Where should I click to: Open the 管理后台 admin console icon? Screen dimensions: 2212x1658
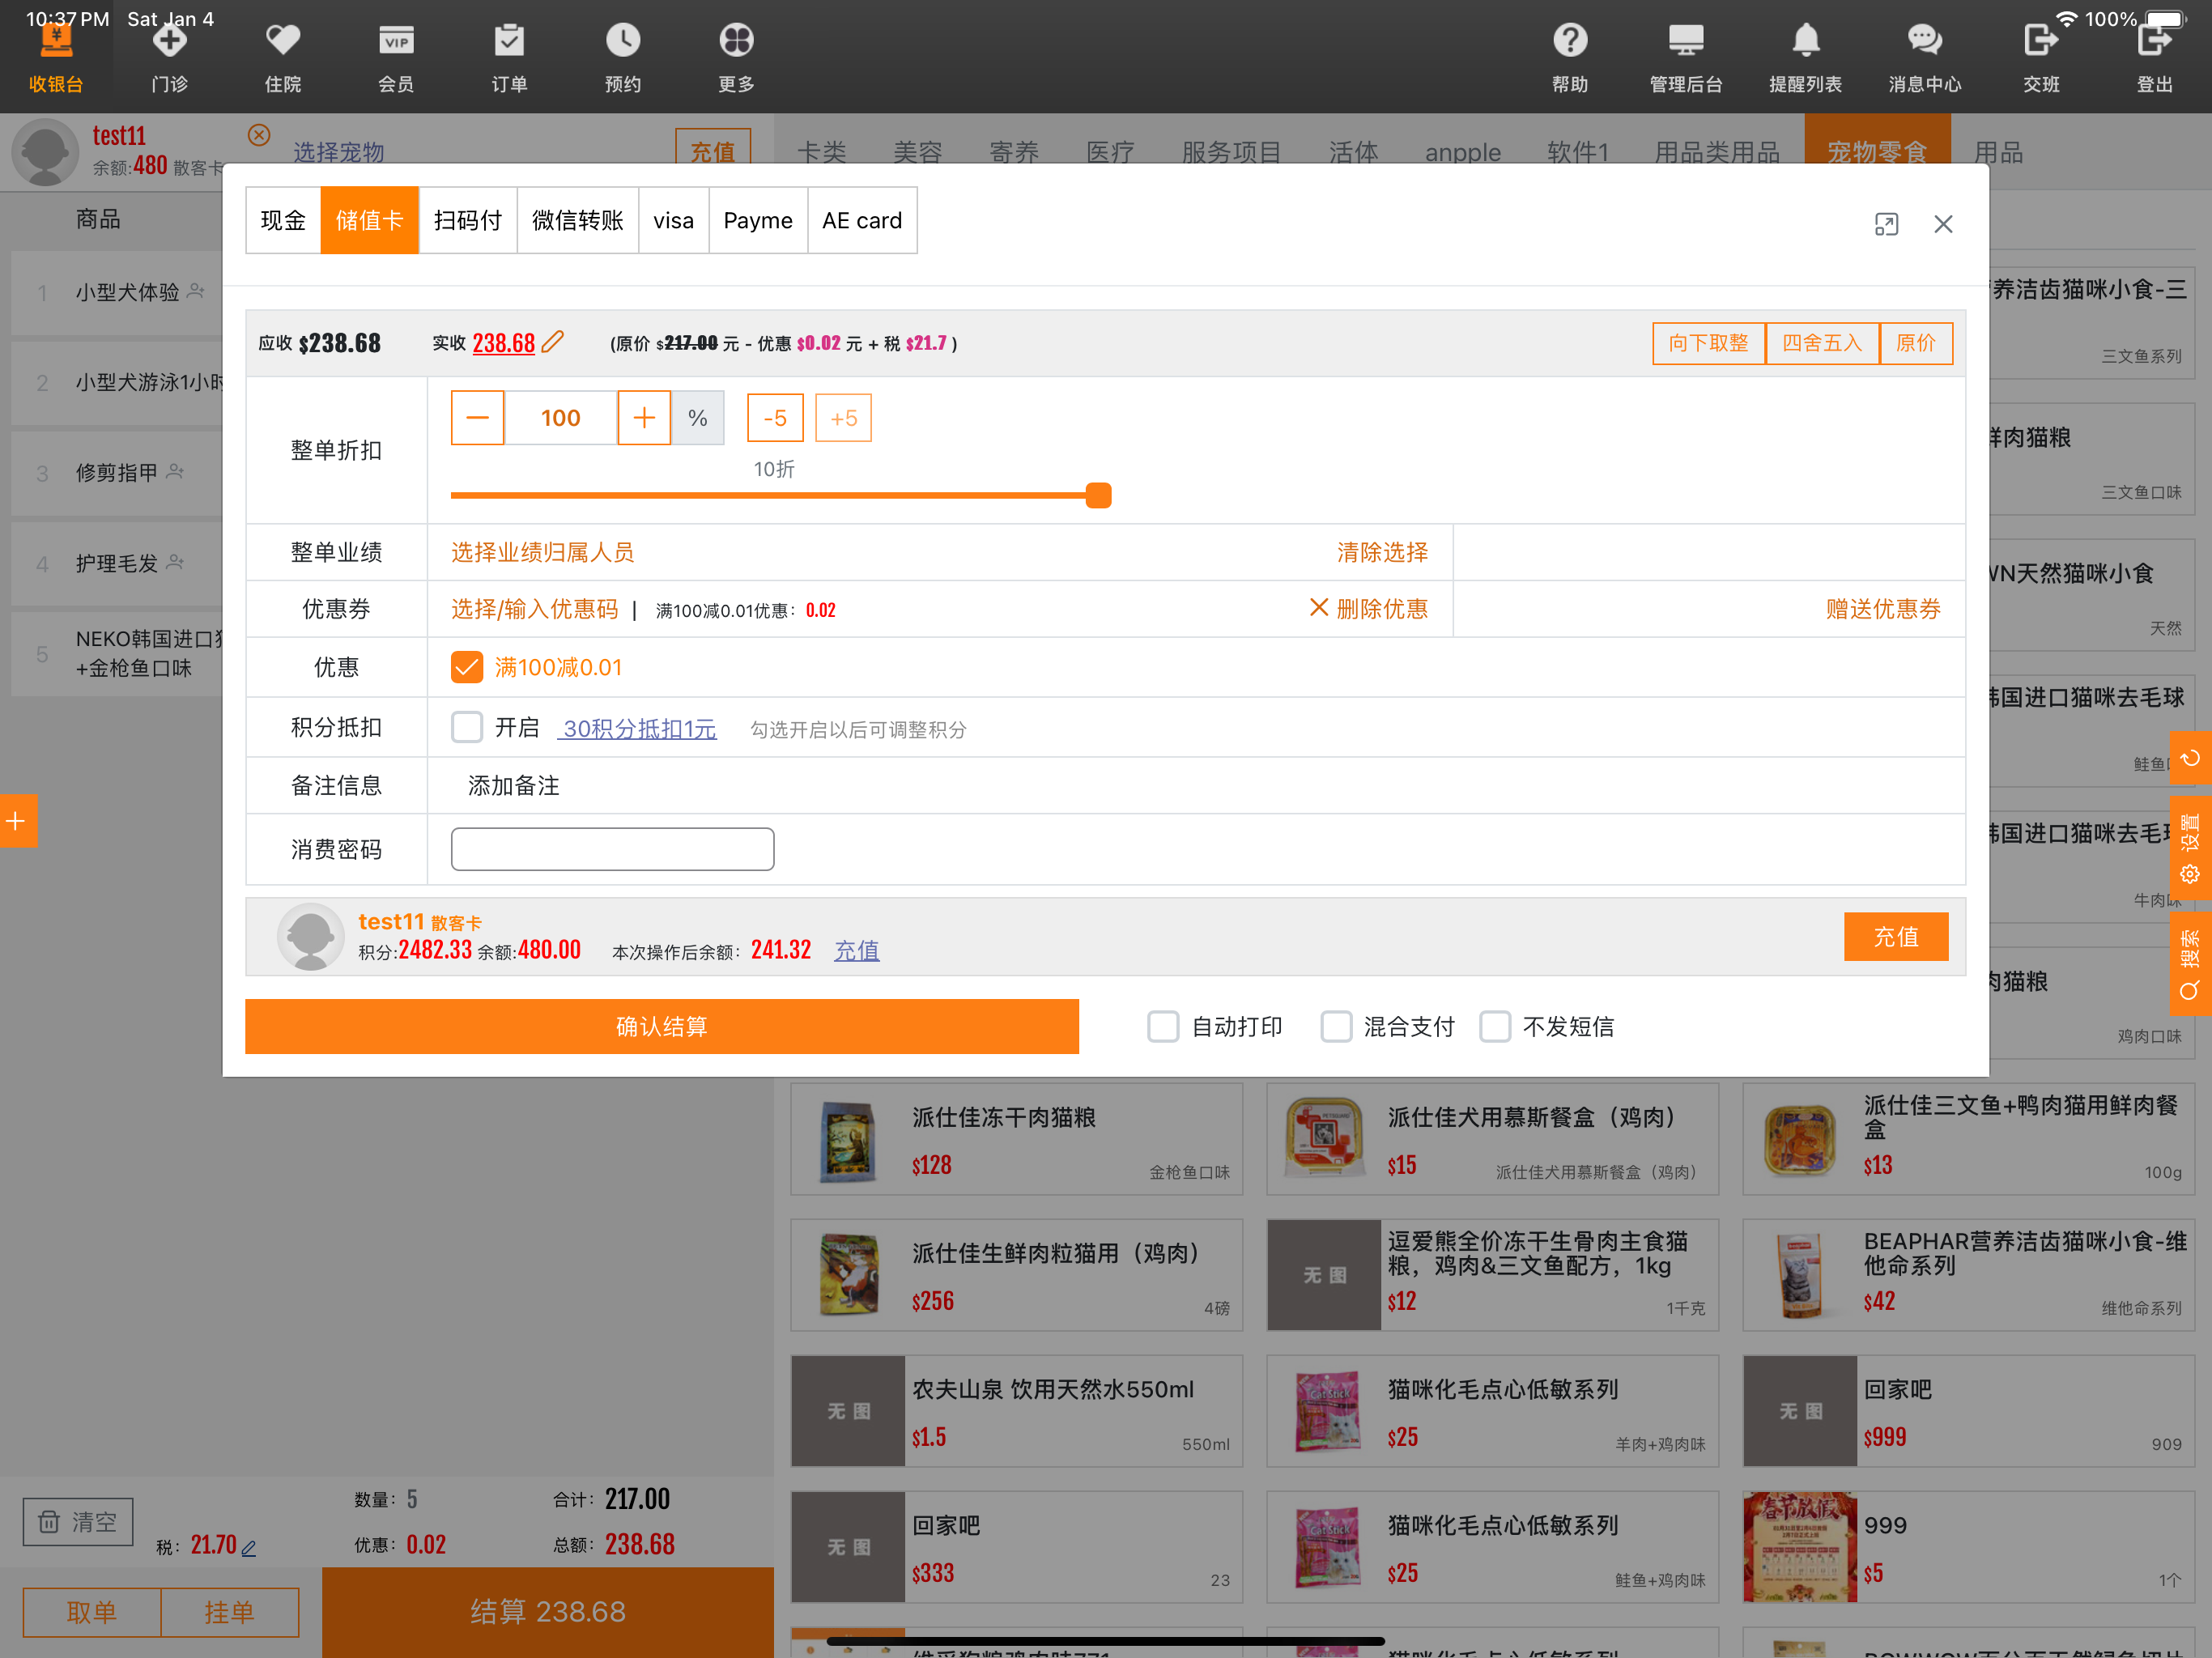1686,57
